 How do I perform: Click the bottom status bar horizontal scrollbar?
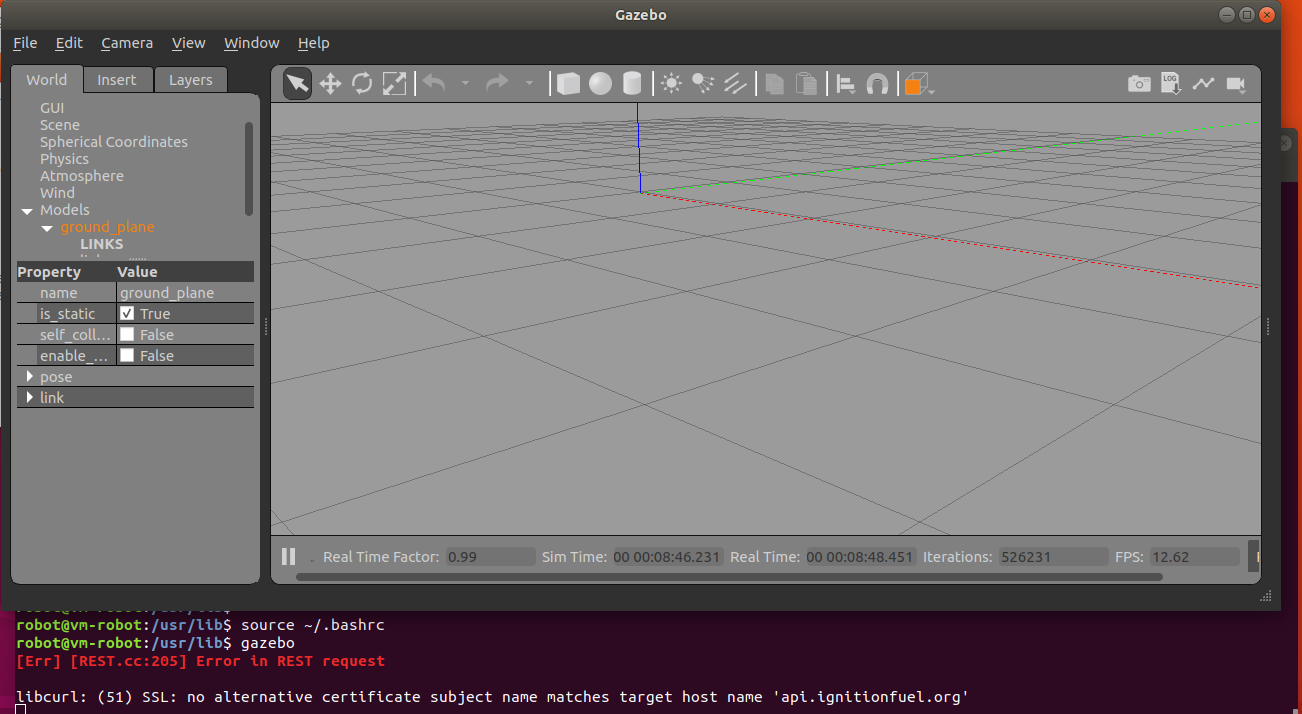(x=729, y=576)
